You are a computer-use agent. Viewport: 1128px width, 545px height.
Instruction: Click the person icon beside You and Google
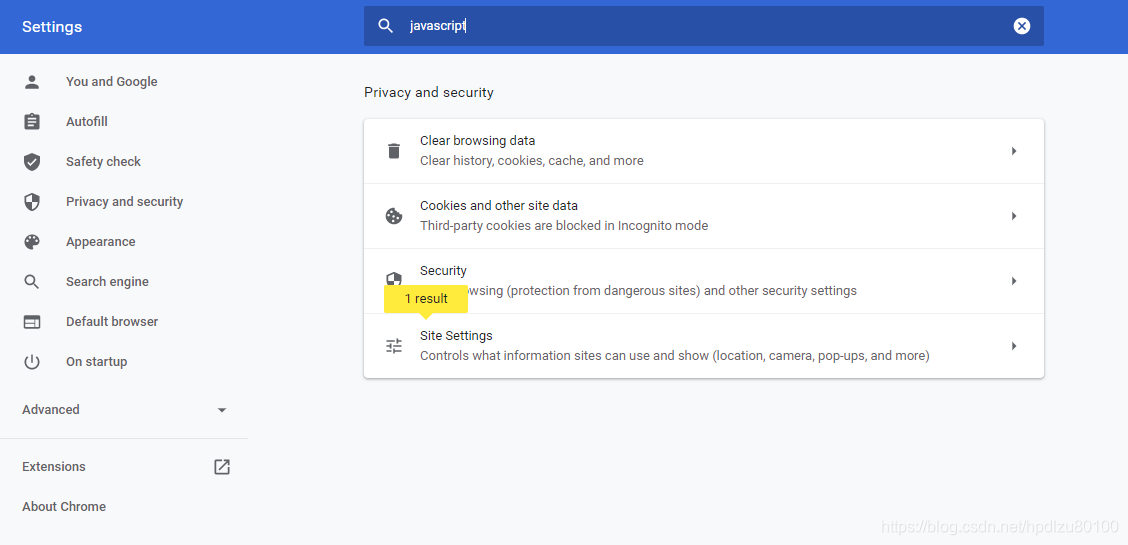coord(32,82)
